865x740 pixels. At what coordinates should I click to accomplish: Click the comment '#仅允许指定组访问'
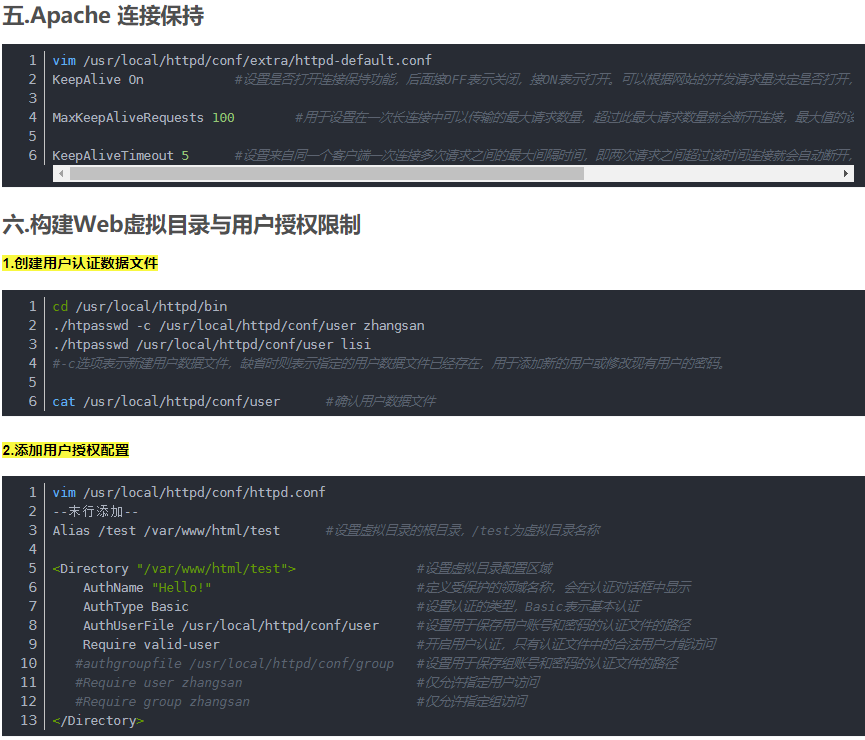(x=472, y=701)
